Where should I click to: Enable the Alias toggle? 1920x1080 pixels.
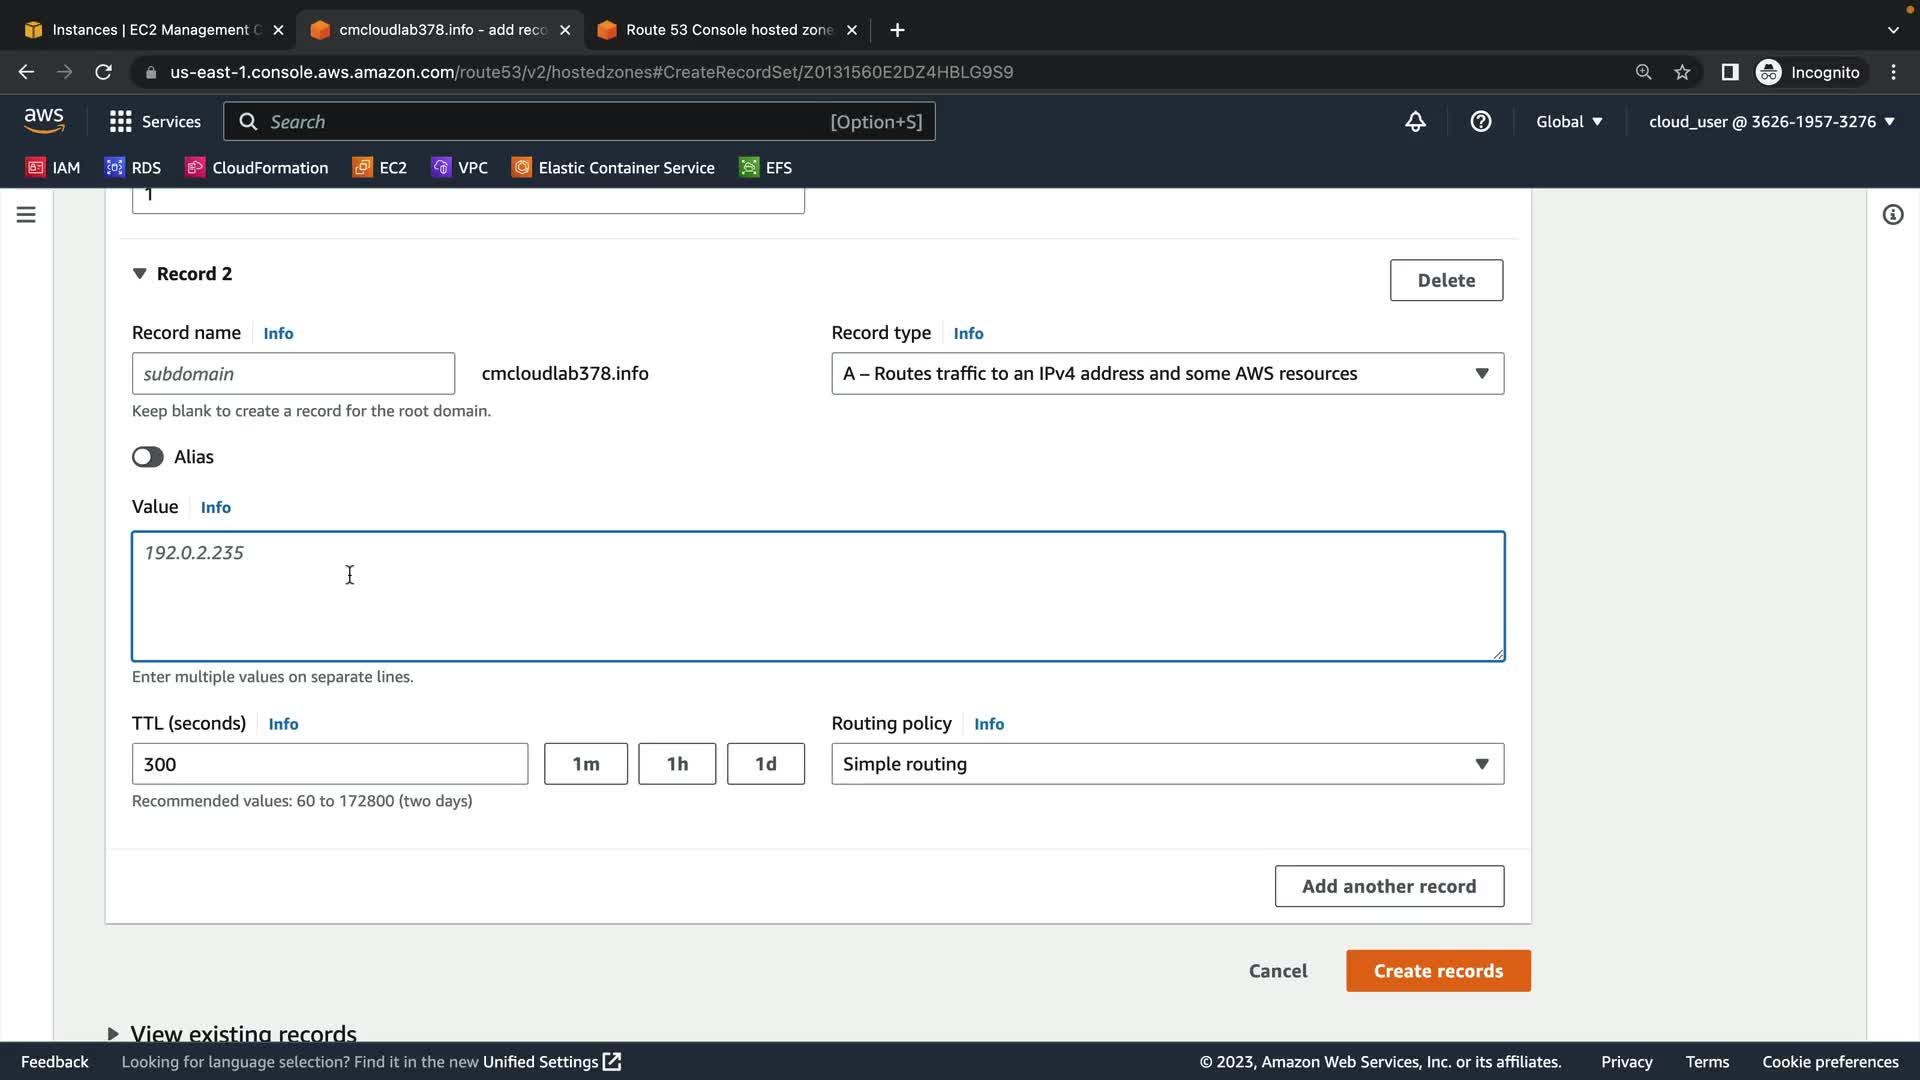pyautogui.click(x=148, y=457)
